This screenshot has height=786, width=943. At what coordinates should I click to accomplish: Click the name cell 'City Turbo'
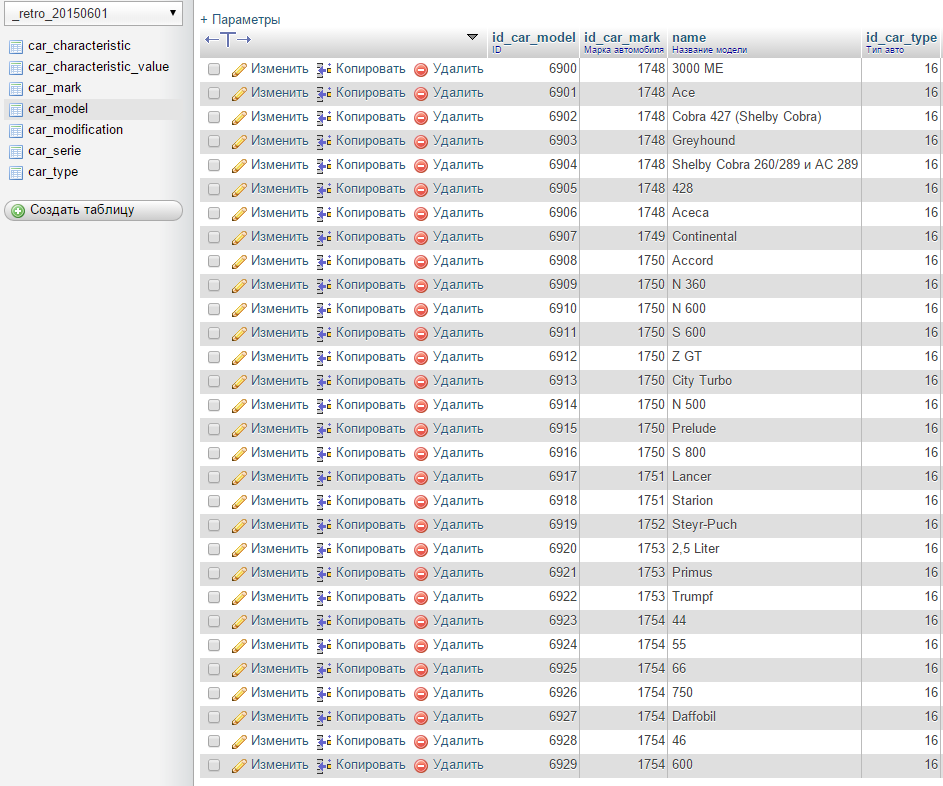point(702,381)
